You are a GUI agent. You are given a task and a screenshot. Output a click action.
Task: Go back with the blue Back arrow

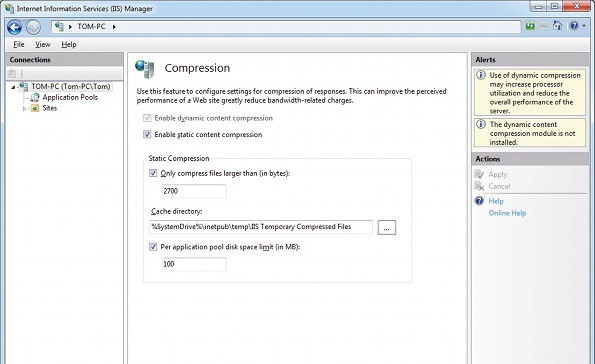click(14, 27)
